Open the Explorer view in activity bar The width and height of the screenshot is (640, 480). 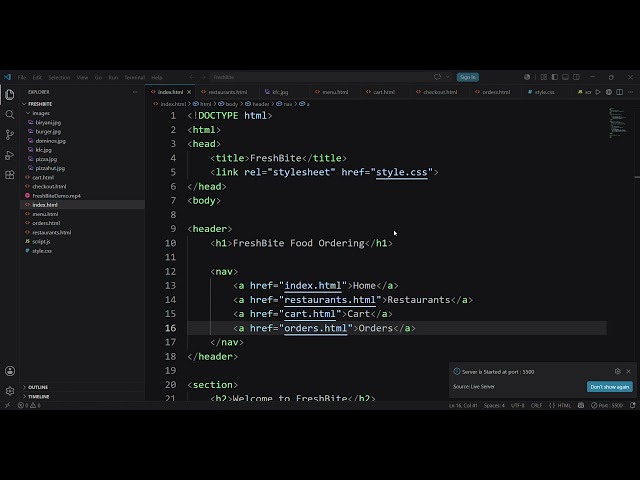click(x=10, y=95)
